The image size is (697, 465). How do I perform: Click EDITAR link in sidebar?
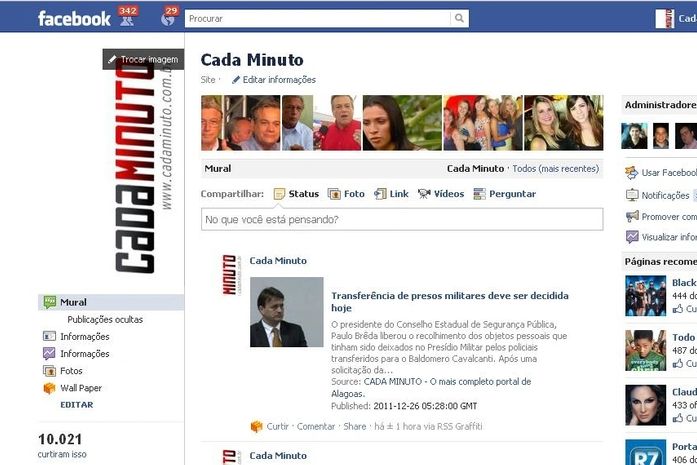[76, 405]
